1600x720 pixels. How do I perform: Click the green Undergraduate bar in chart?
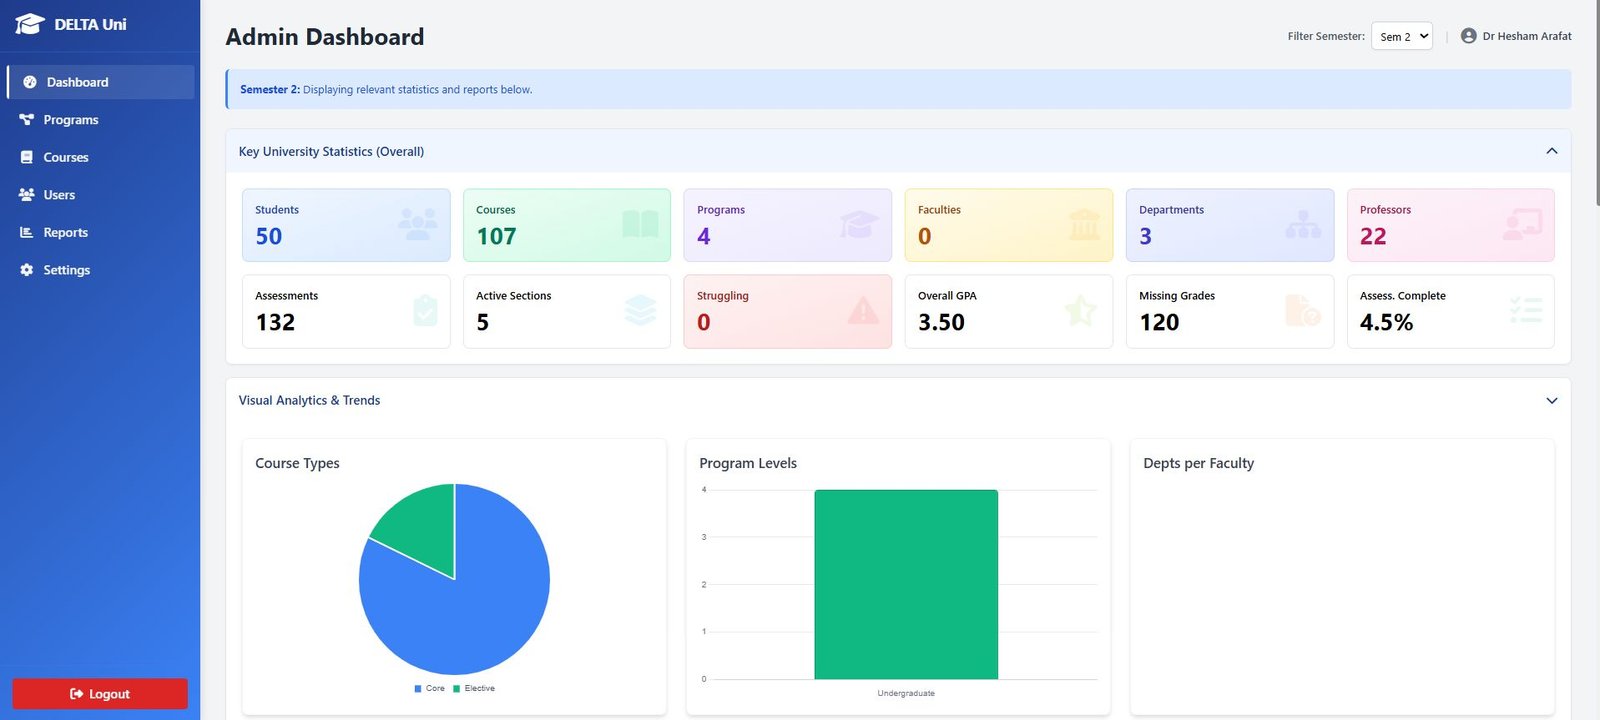pyautogui.click(x=905, y=584)
